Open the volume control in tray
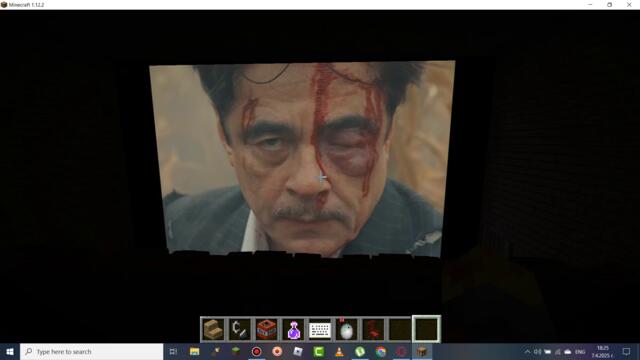The width and height of the screenshot is (640, 360). coord(538,351)
